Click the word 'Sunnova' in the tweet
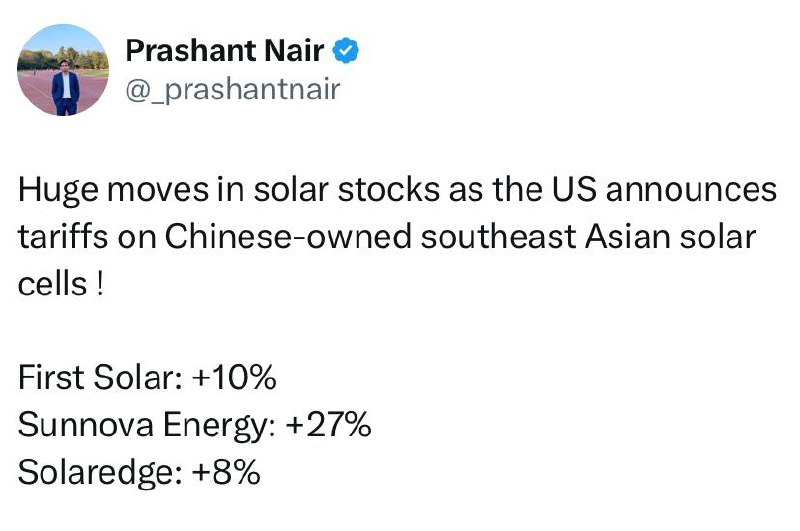 coord(85,424)
